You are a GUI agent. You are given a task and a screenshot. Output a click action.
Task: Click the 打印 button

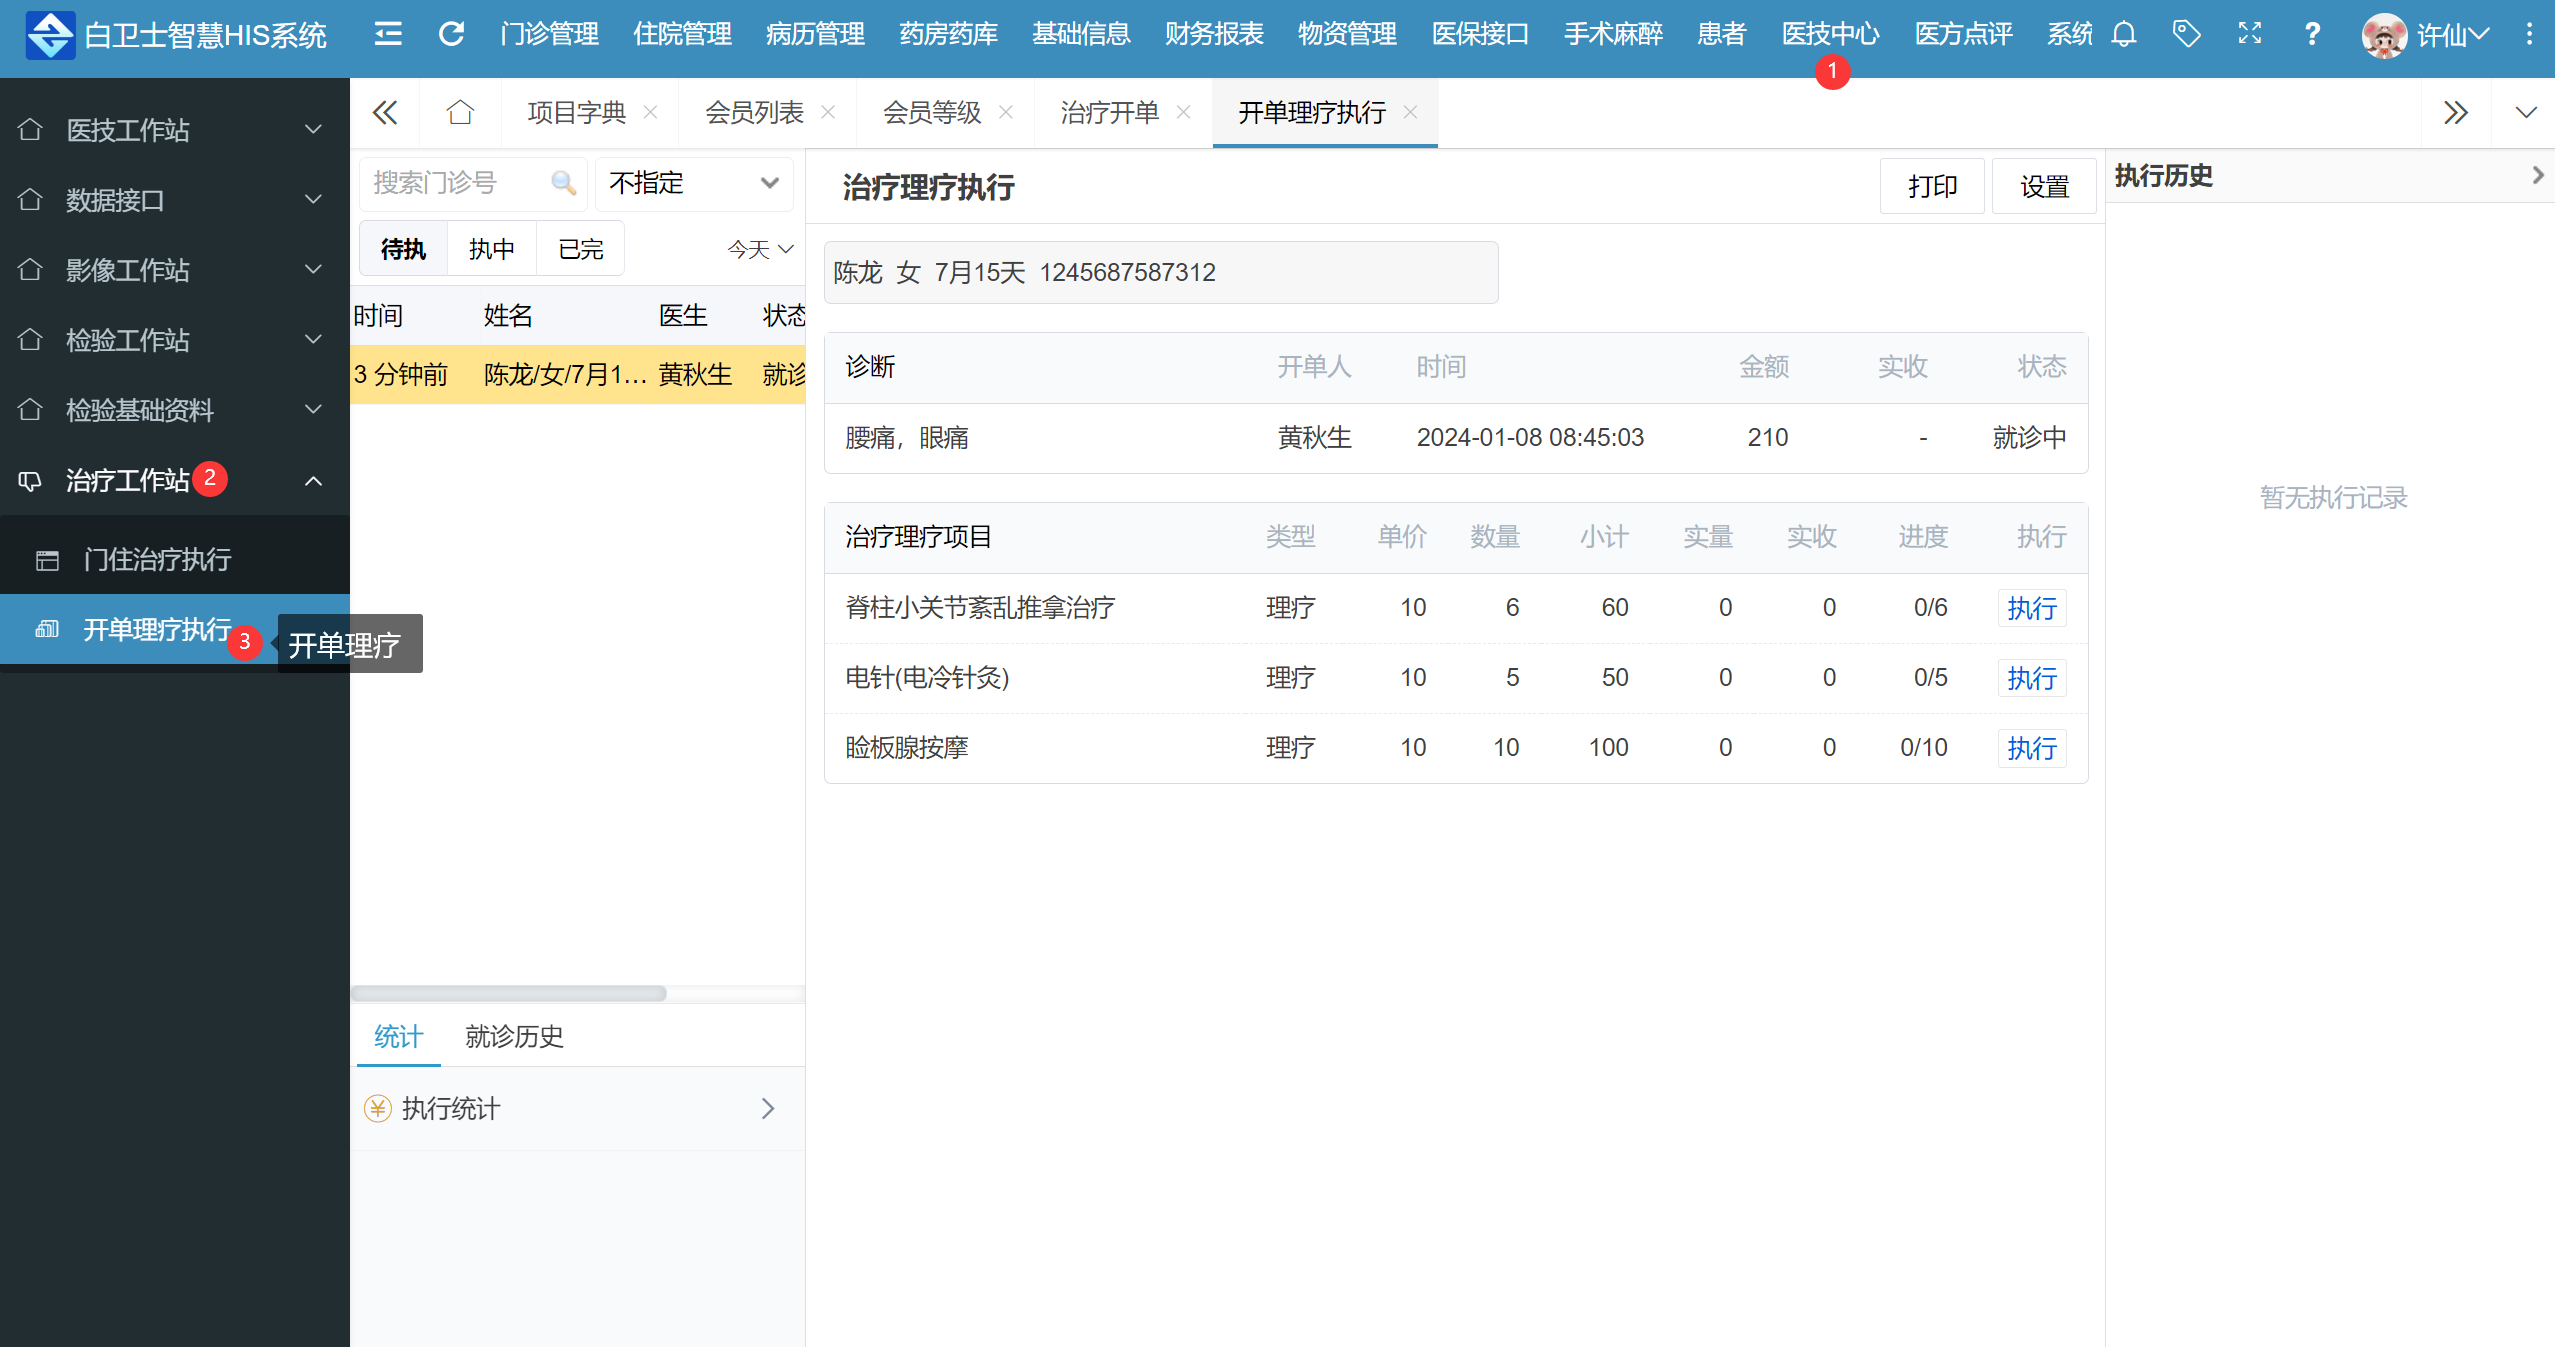coord(1932,186)
